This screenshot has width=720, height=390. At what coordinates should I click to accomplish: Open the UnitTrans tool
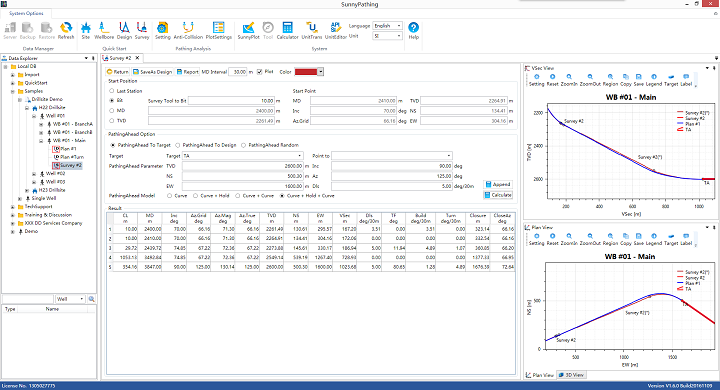point(312,30)
